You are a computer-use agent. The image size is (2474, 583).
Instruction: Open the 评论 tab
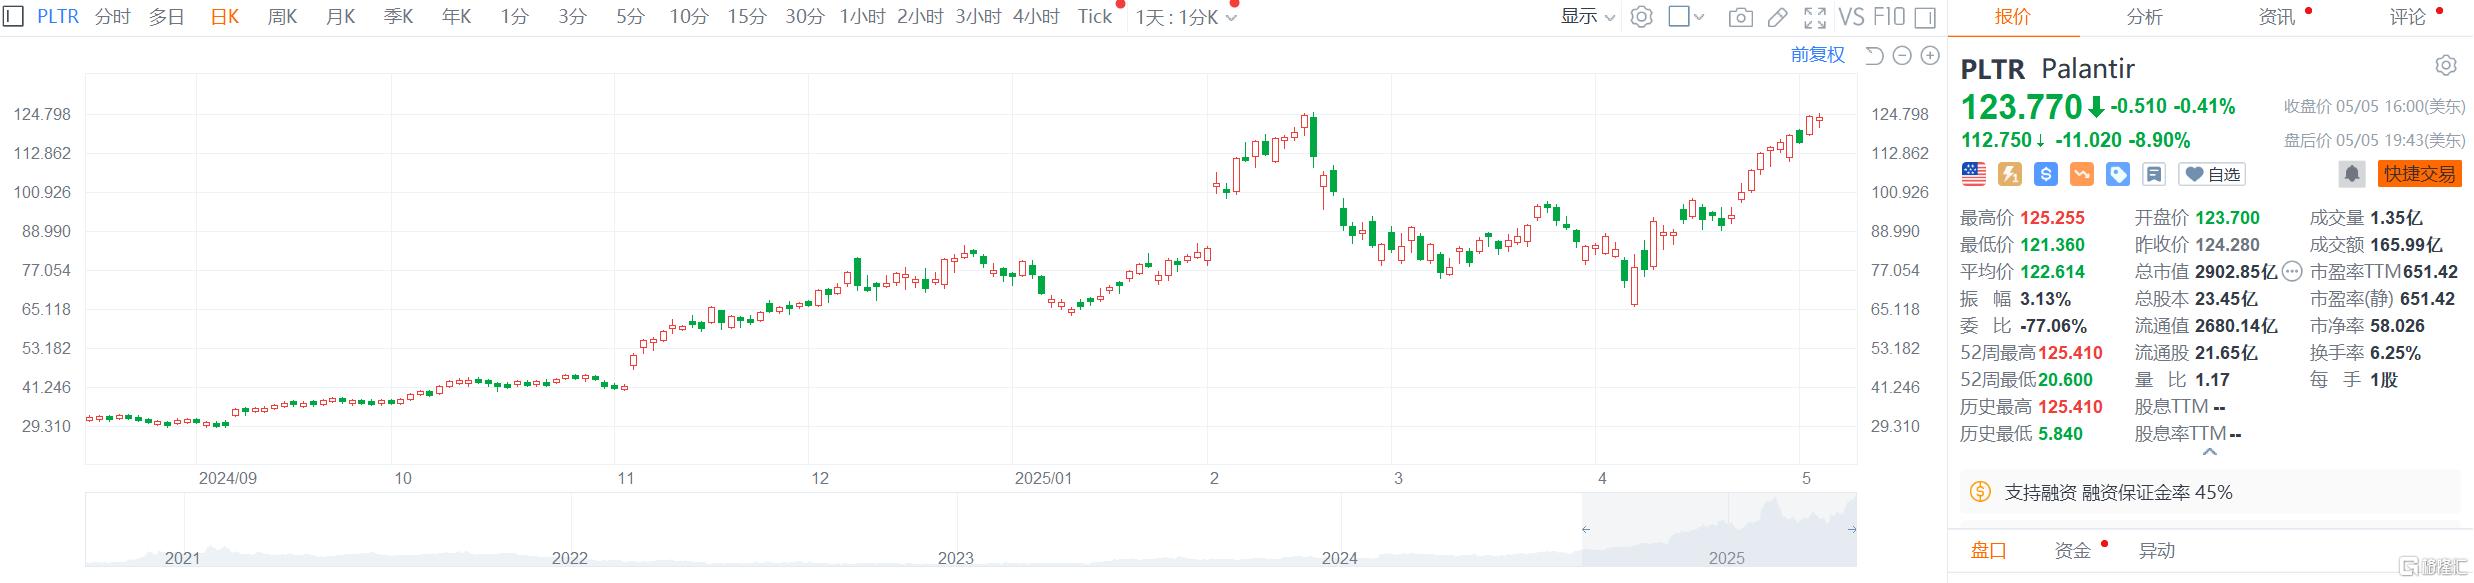pyautogui.click(x=2408, y=17)
